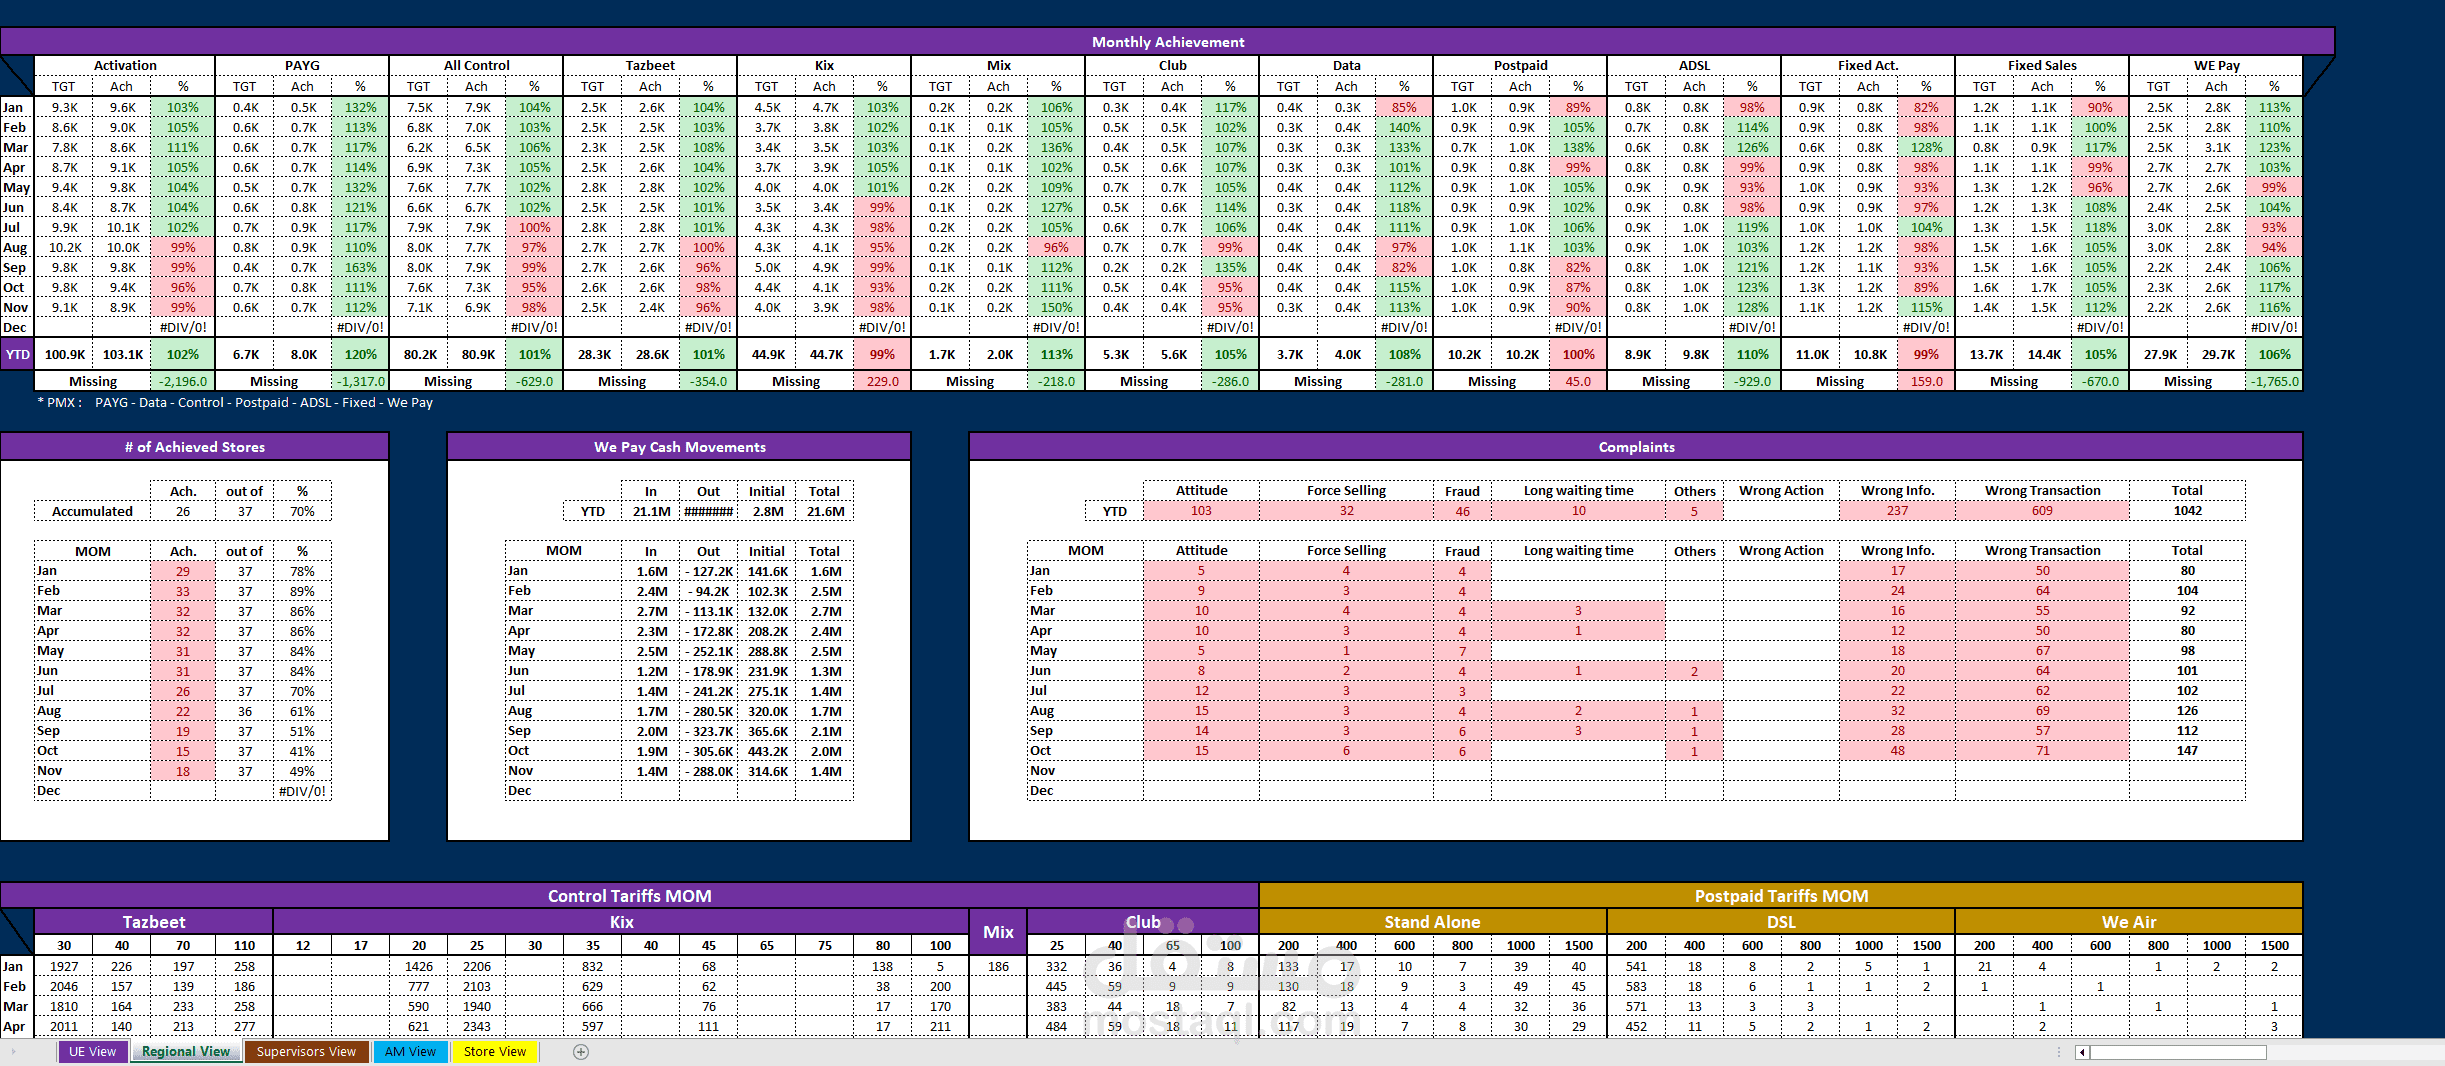The height and width of the screenshot is (1066, 2445).
Task: Click Activation YTD target 100.9K
Action: 65,354
